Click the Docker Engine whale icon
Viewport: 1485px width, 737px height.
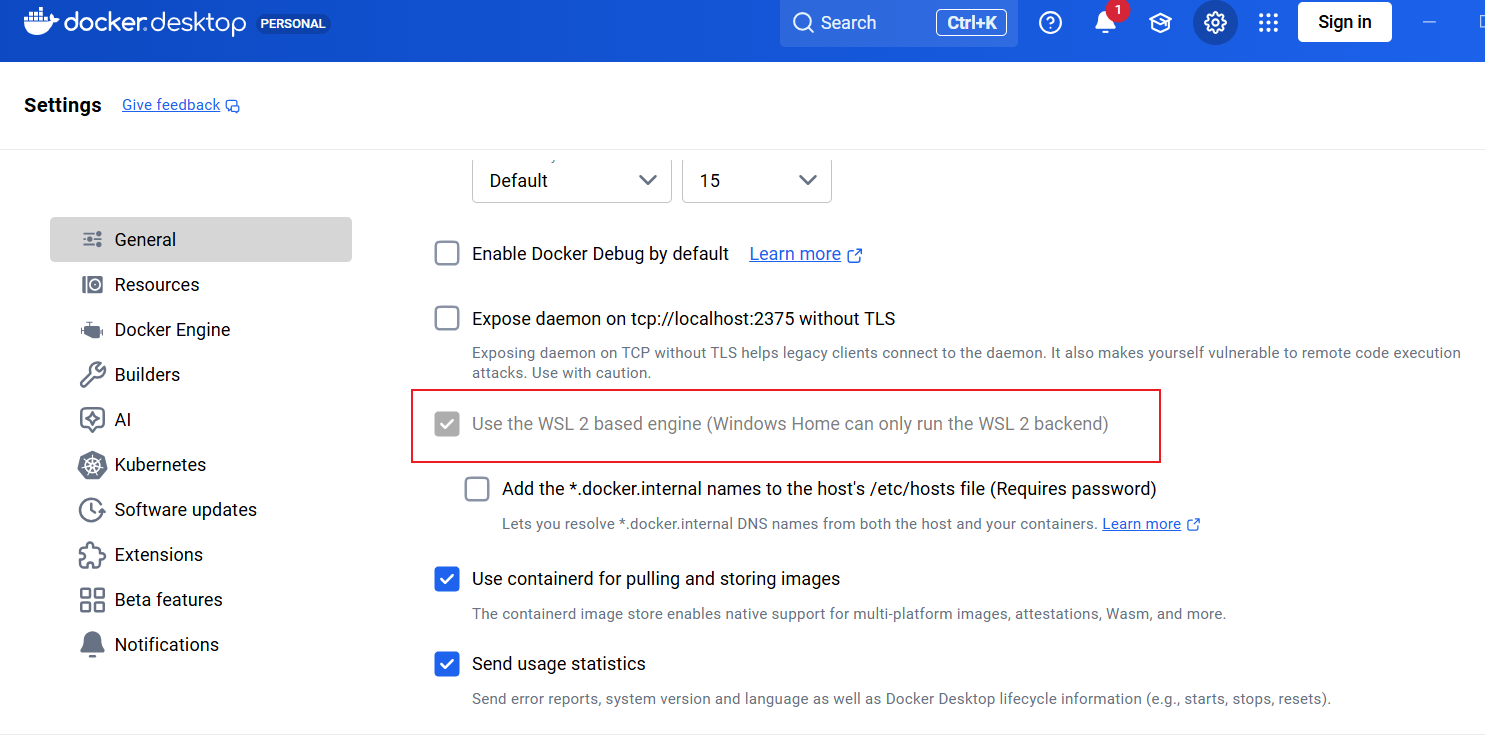[92, 330]
